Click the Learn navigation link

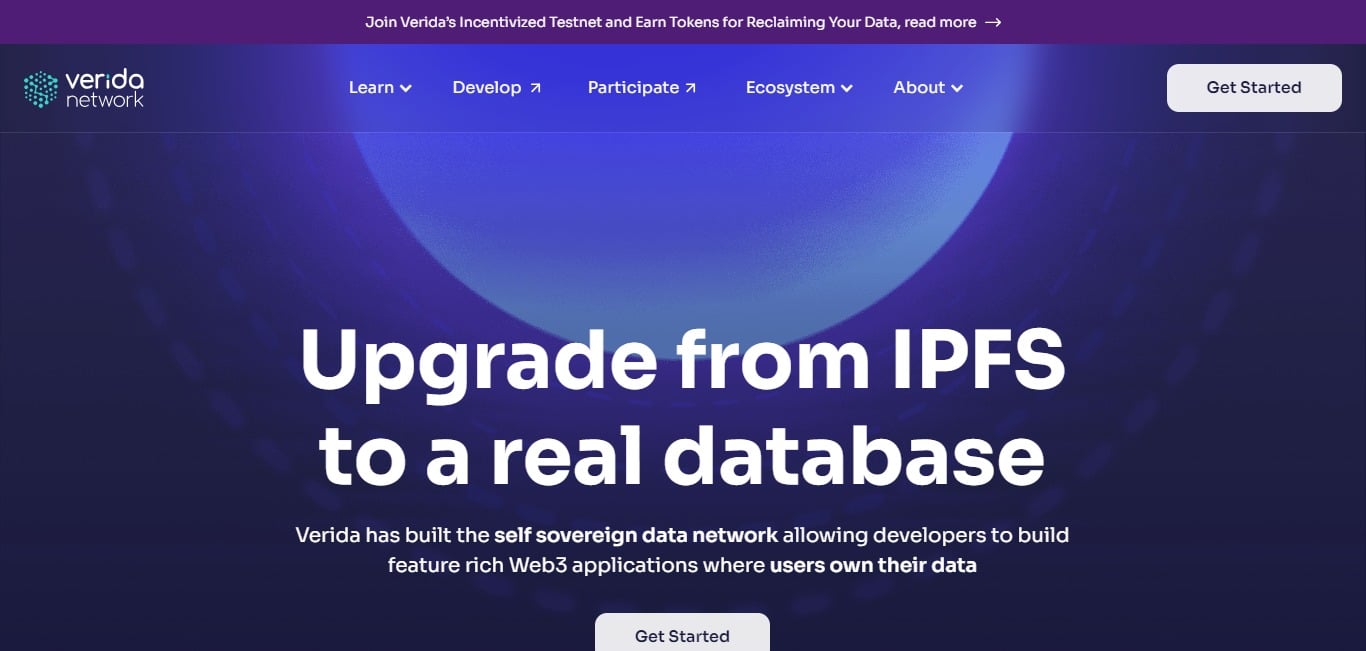pos(371,87)
